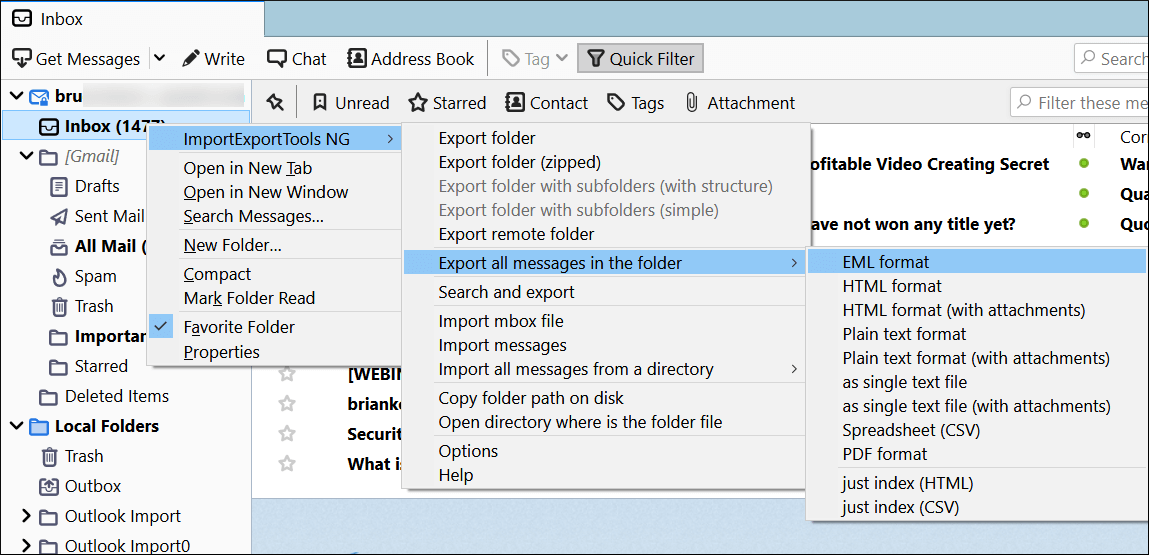Uncheck the Favorite Folder option
Screen dimensions: 1149x555
tap(239, 327)
